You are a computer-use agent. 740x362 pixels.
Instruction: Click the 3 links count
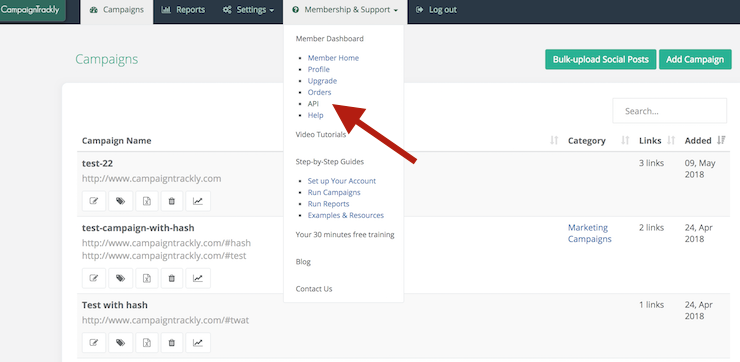pyautogui.click(x=651, y=163)
